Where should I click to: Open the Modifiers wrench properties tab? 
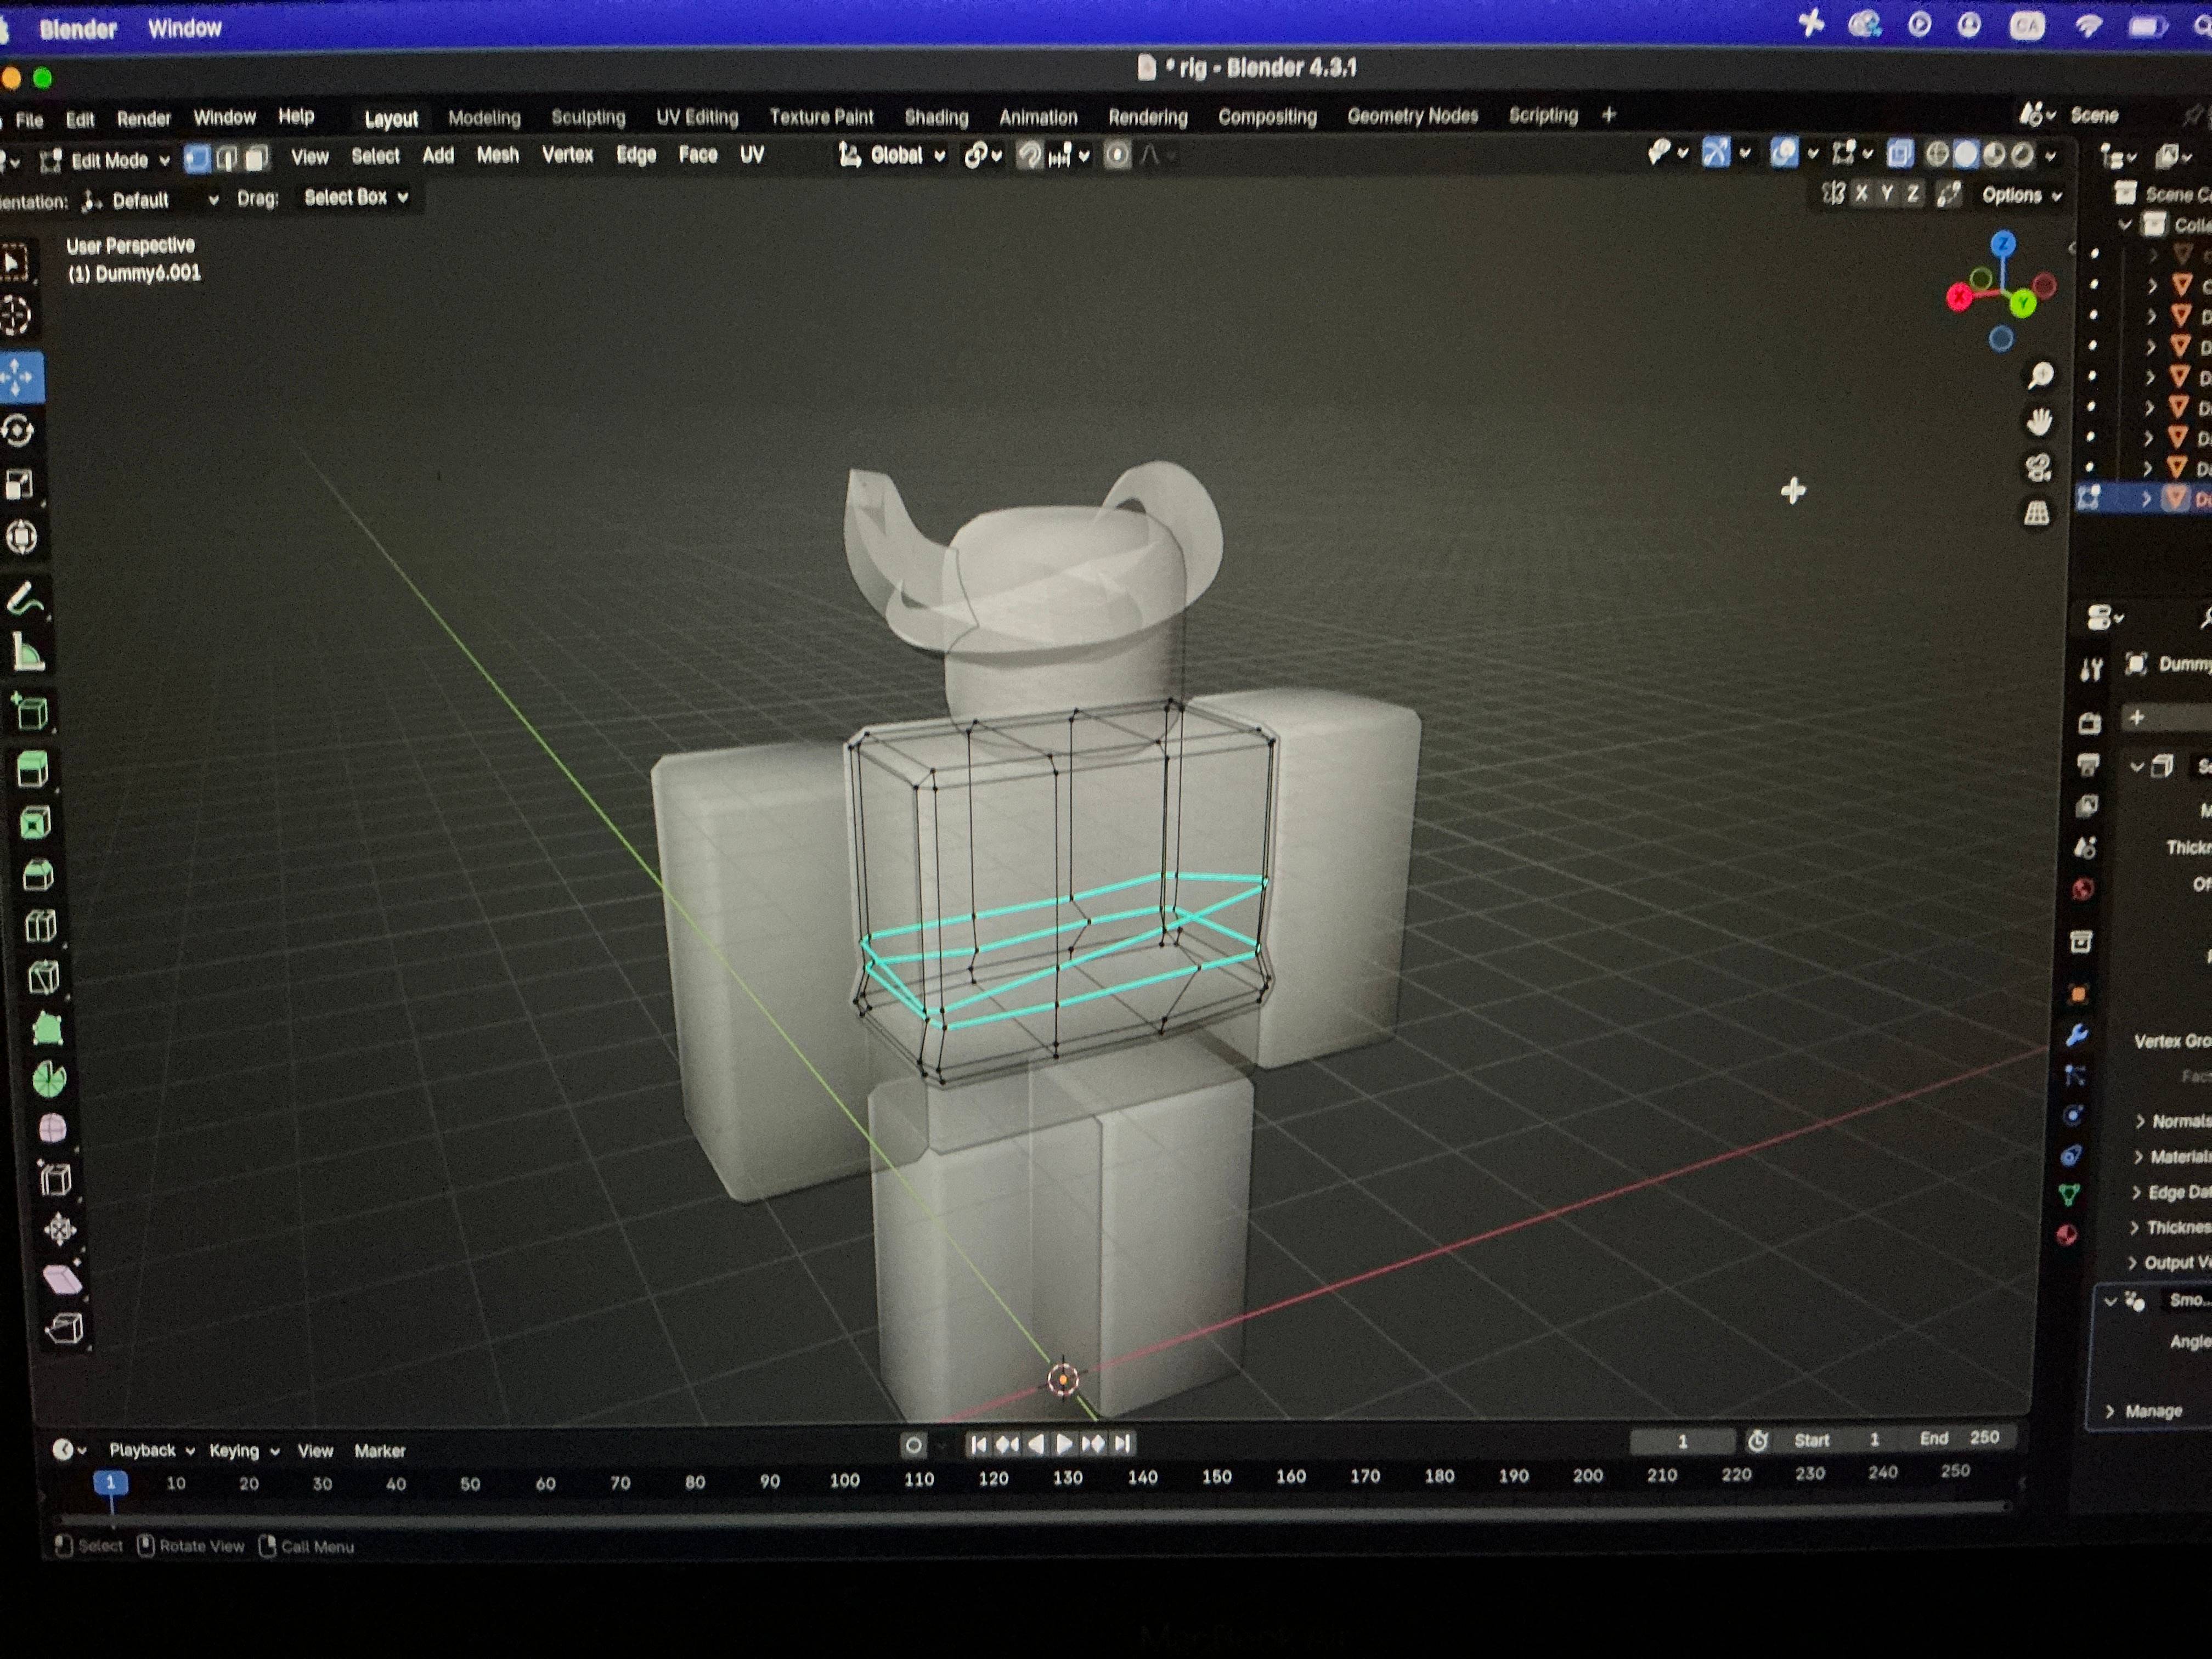2077,1035
